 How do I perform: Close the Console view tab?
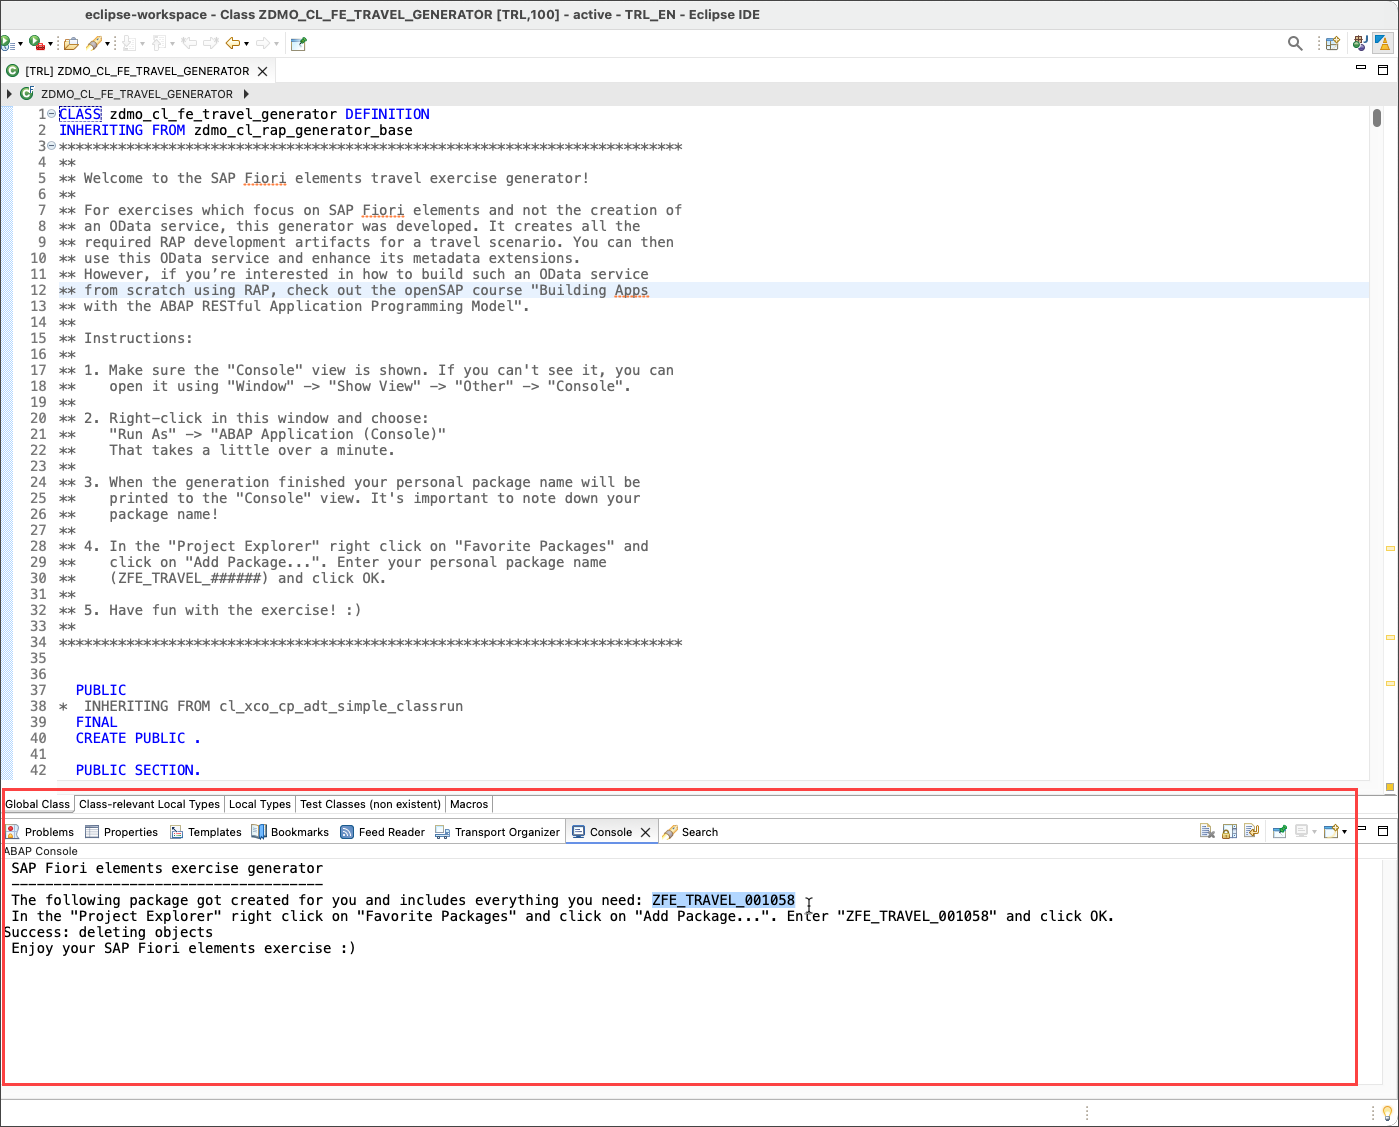tap(646, 832)
